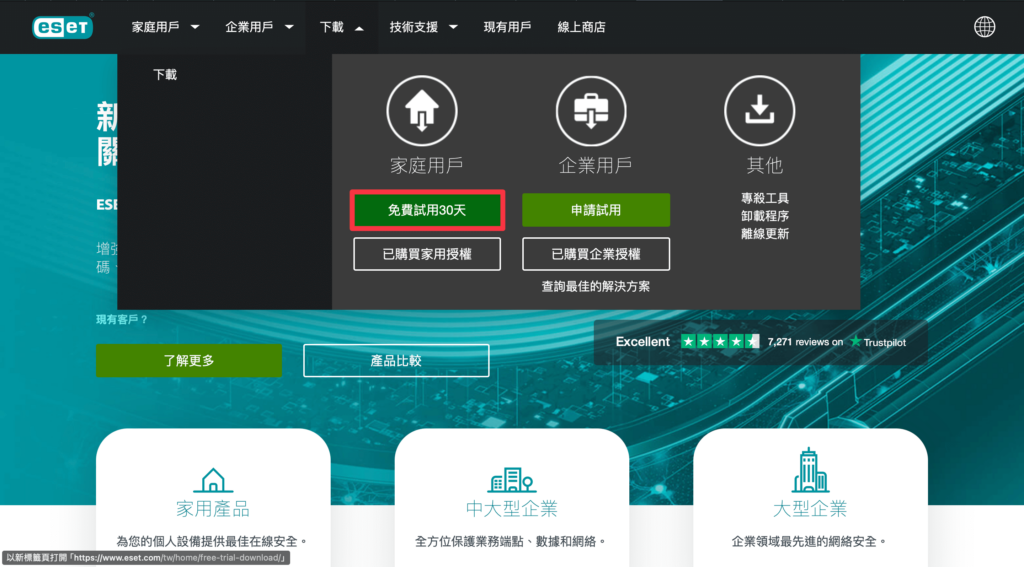This screenshot has width=1024, height=567.
Task: Click the 現有客戶？ link
Action: (x=122, y=319)
